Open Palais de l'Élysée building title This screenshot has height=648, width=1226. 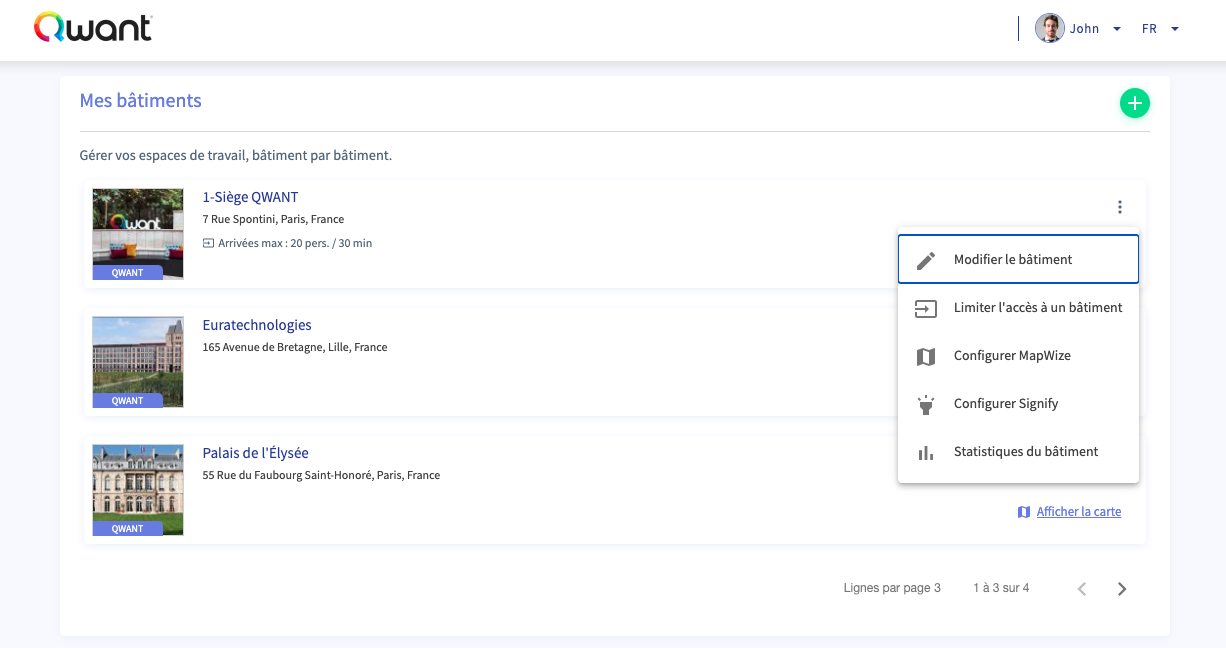click(256, 453)
